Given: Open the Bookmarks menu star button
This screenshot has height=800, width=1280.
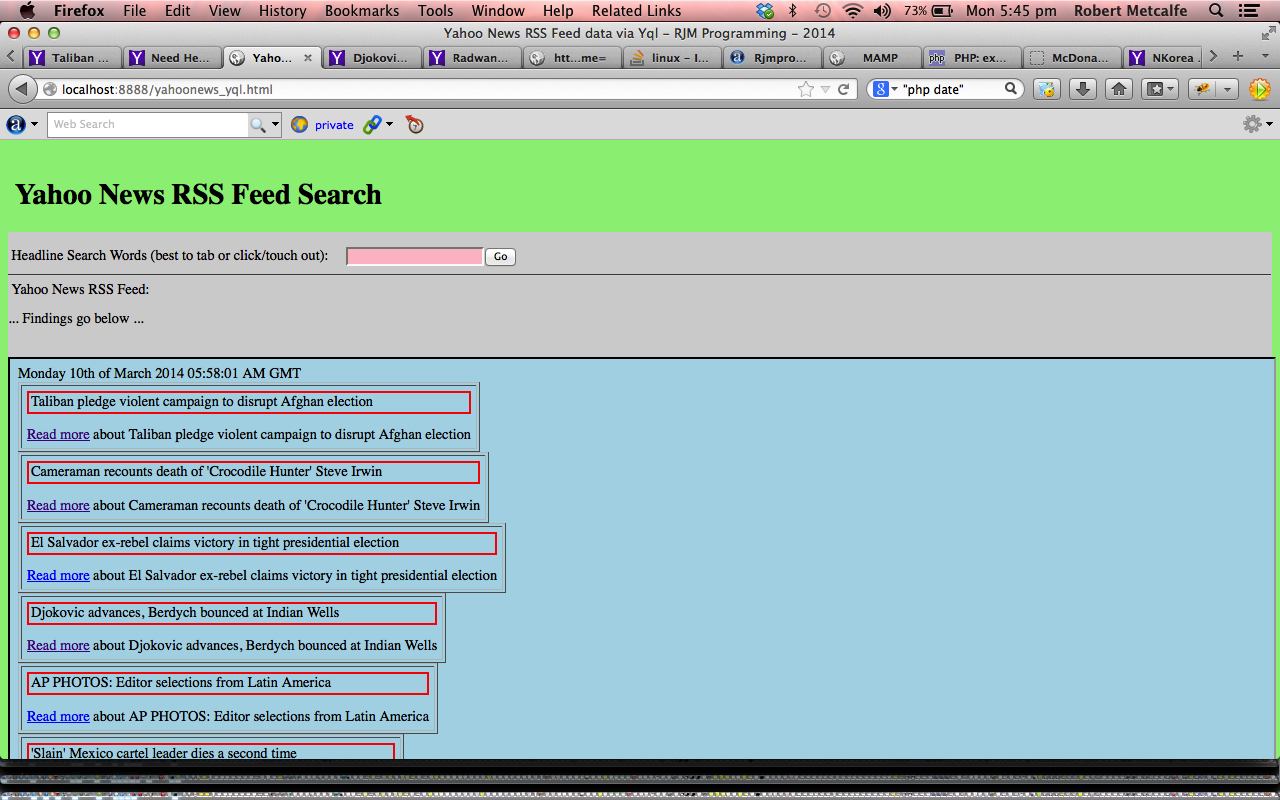Looking at the screenshot, I should (1159, 89).
